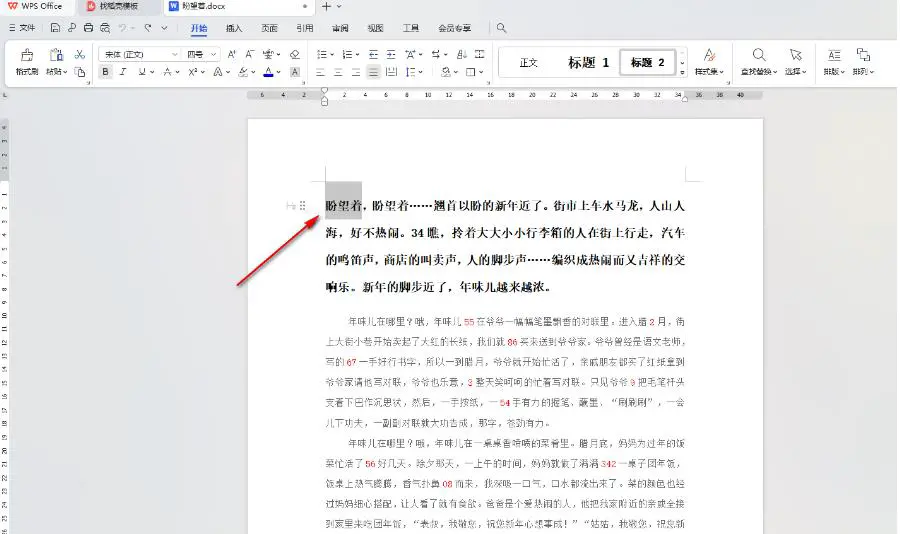Screen dimensions: 900x534
Task: Click the increase indent icon
Action: 391,55
